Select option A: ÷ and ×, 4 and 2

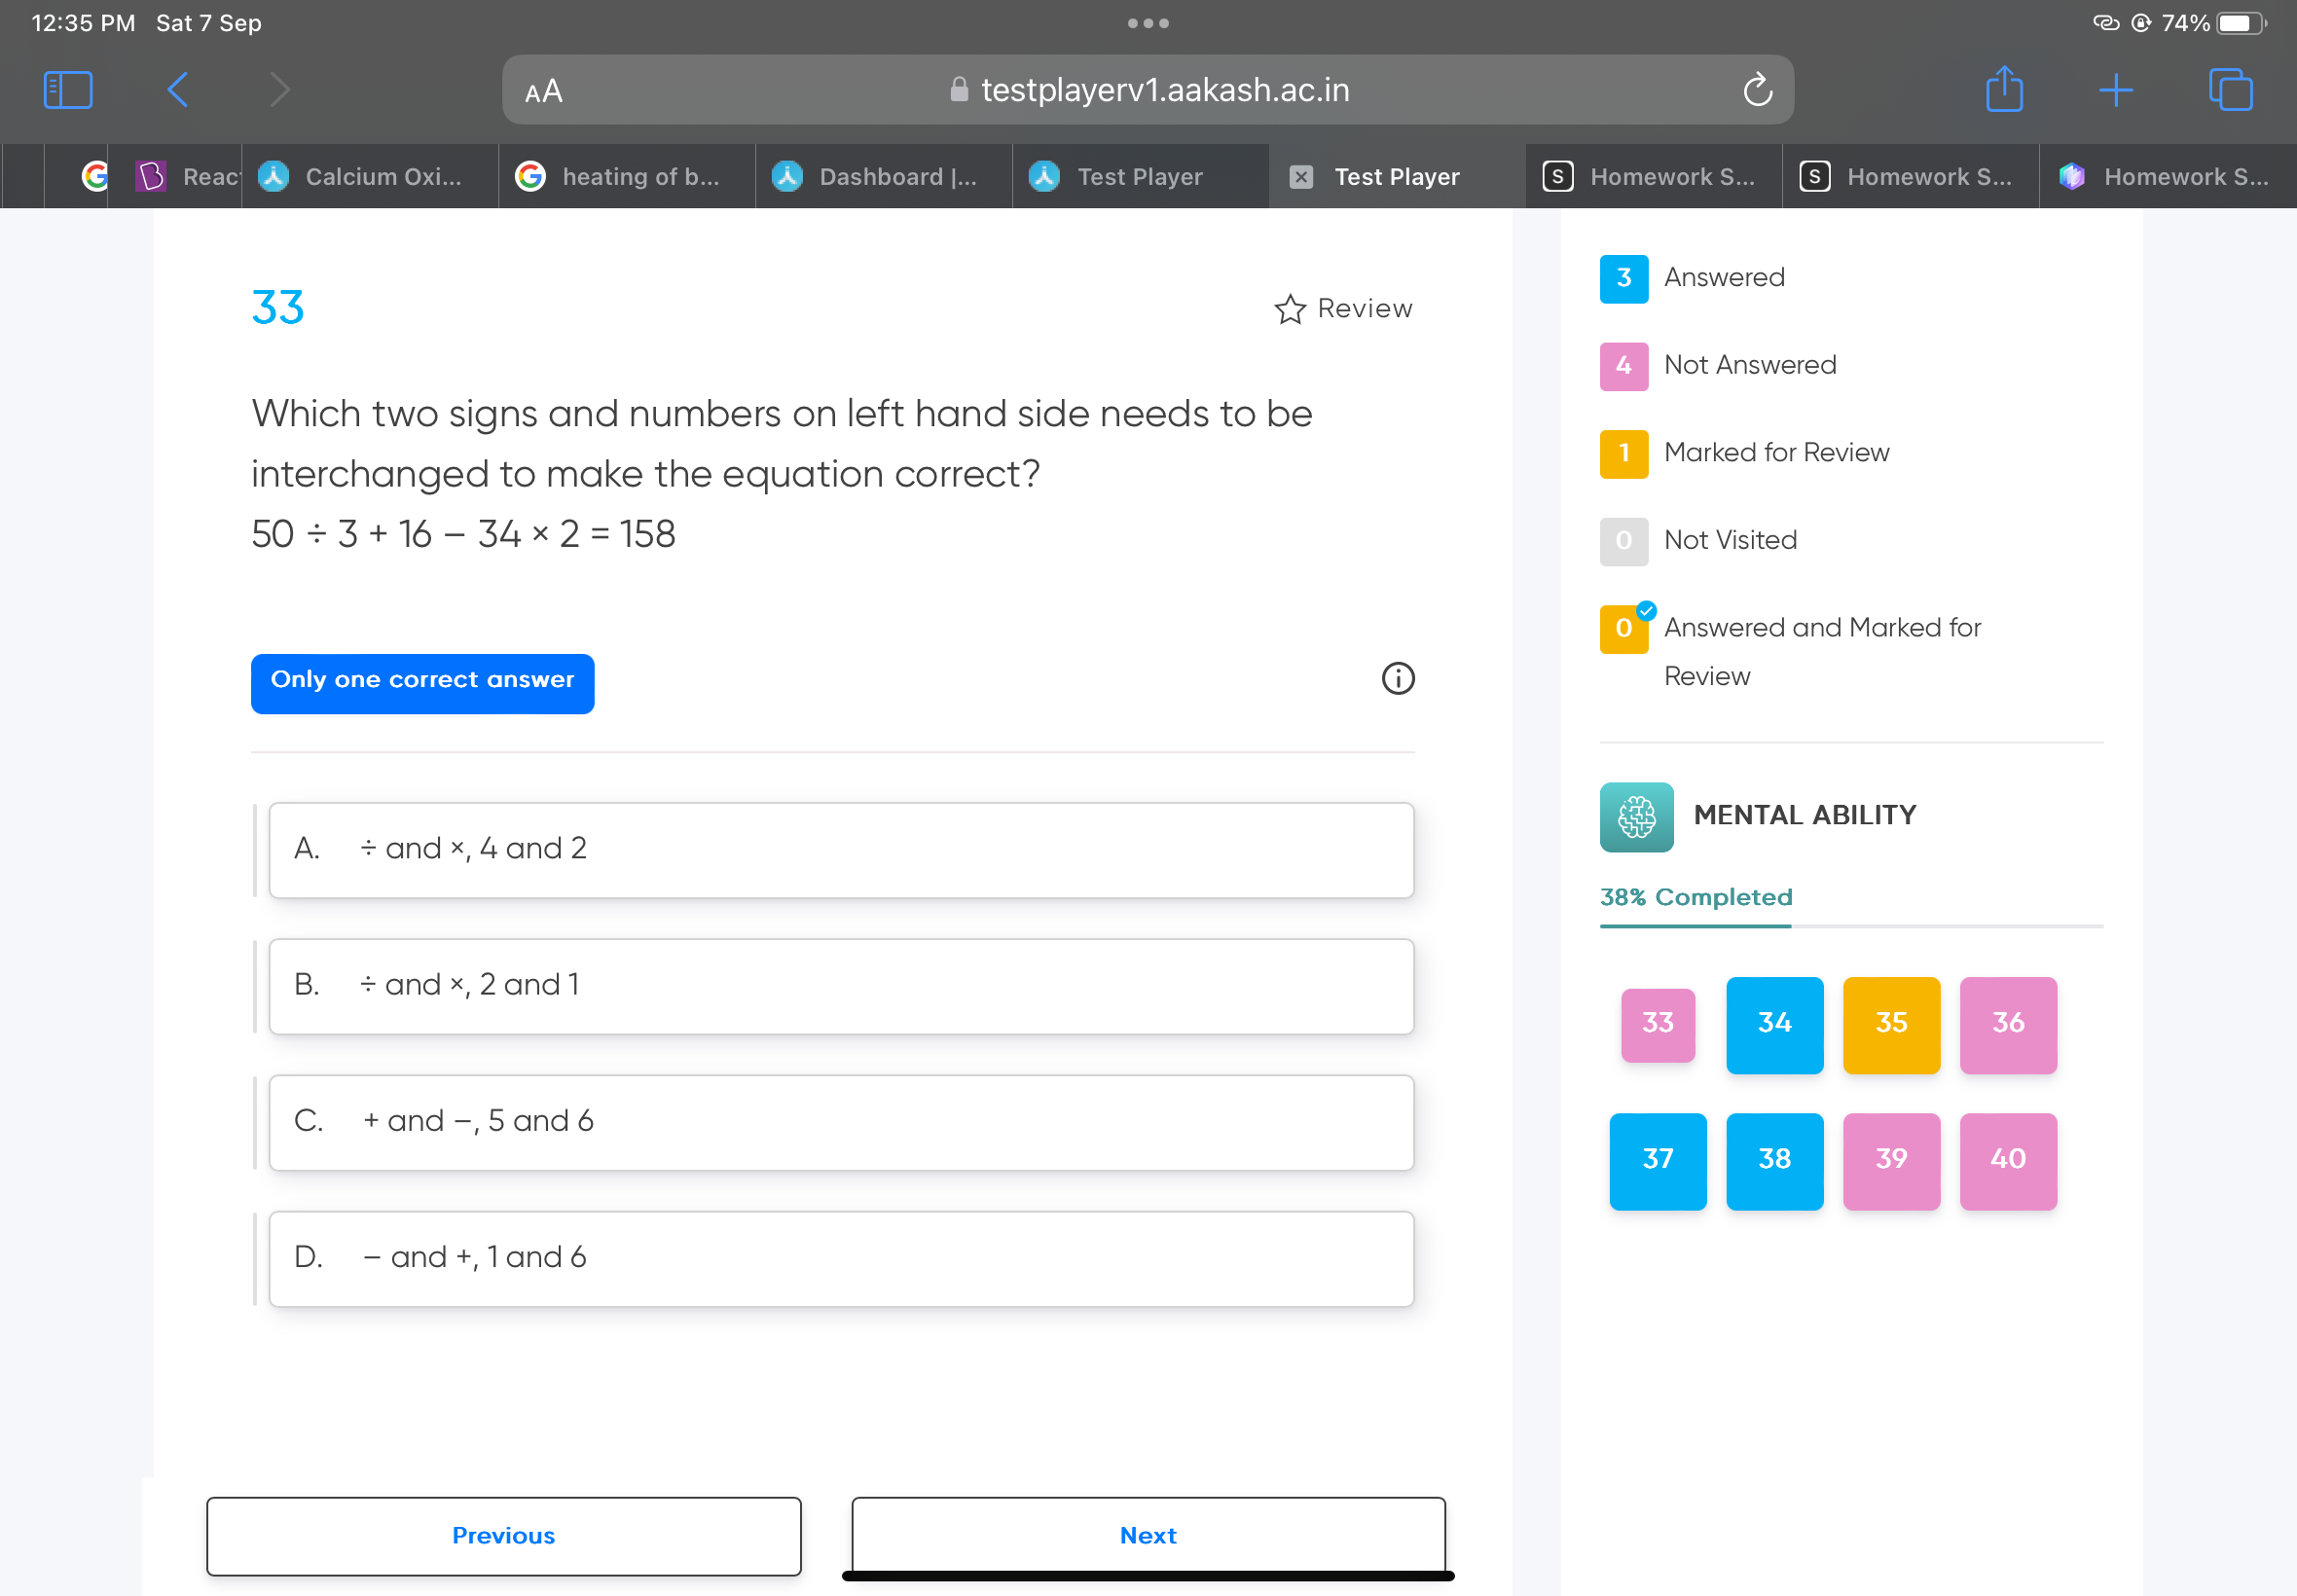(x=841, y=850)
